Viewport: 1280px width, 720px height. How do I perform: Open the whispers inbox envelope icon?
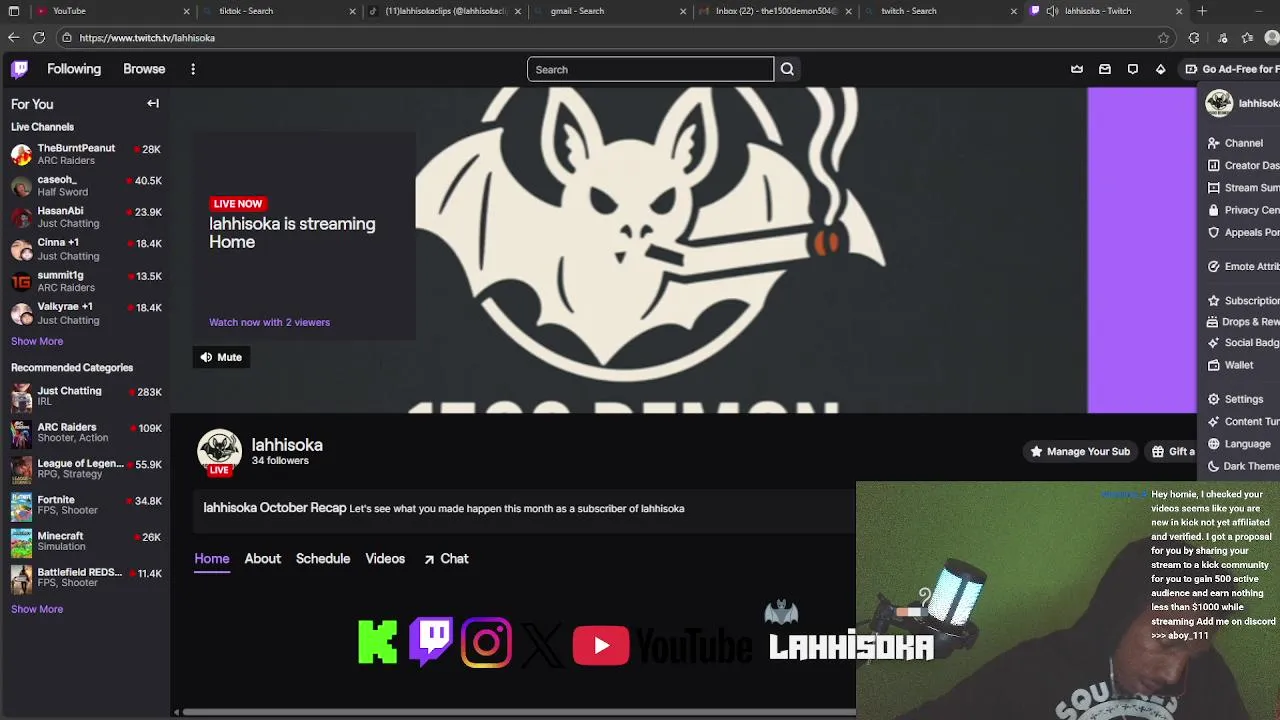click(1105, 69)
